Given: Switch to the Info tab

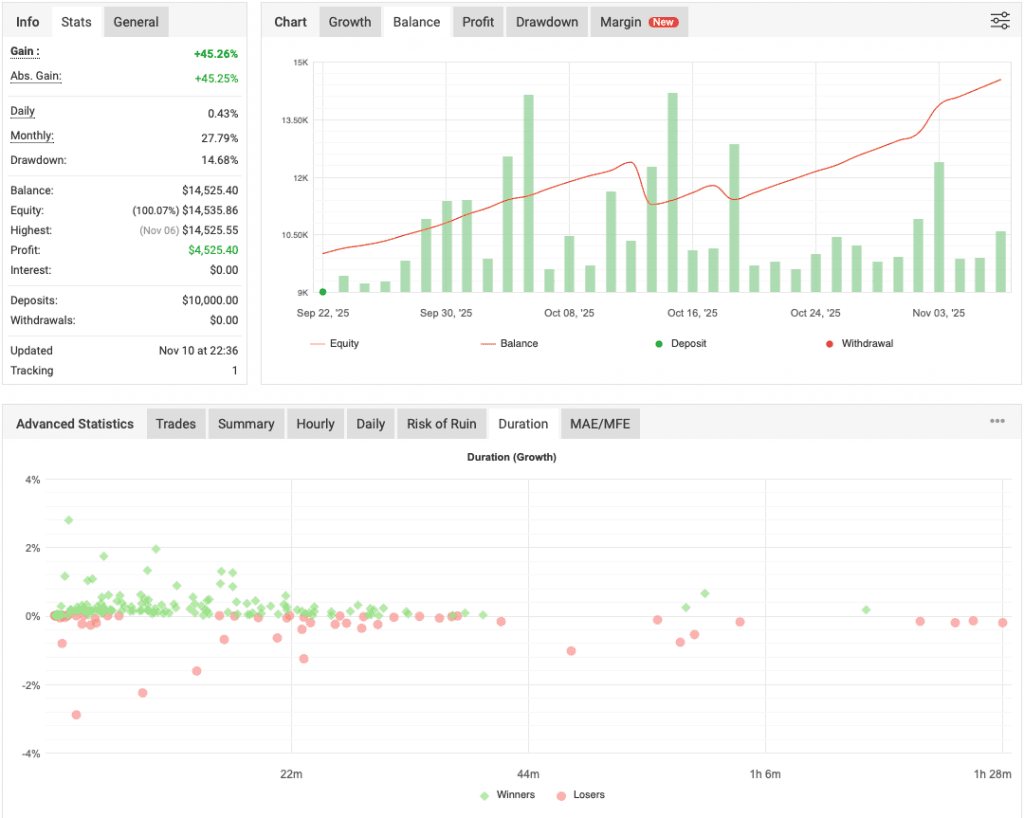Looking at the screenshot, I should (27, 21).
